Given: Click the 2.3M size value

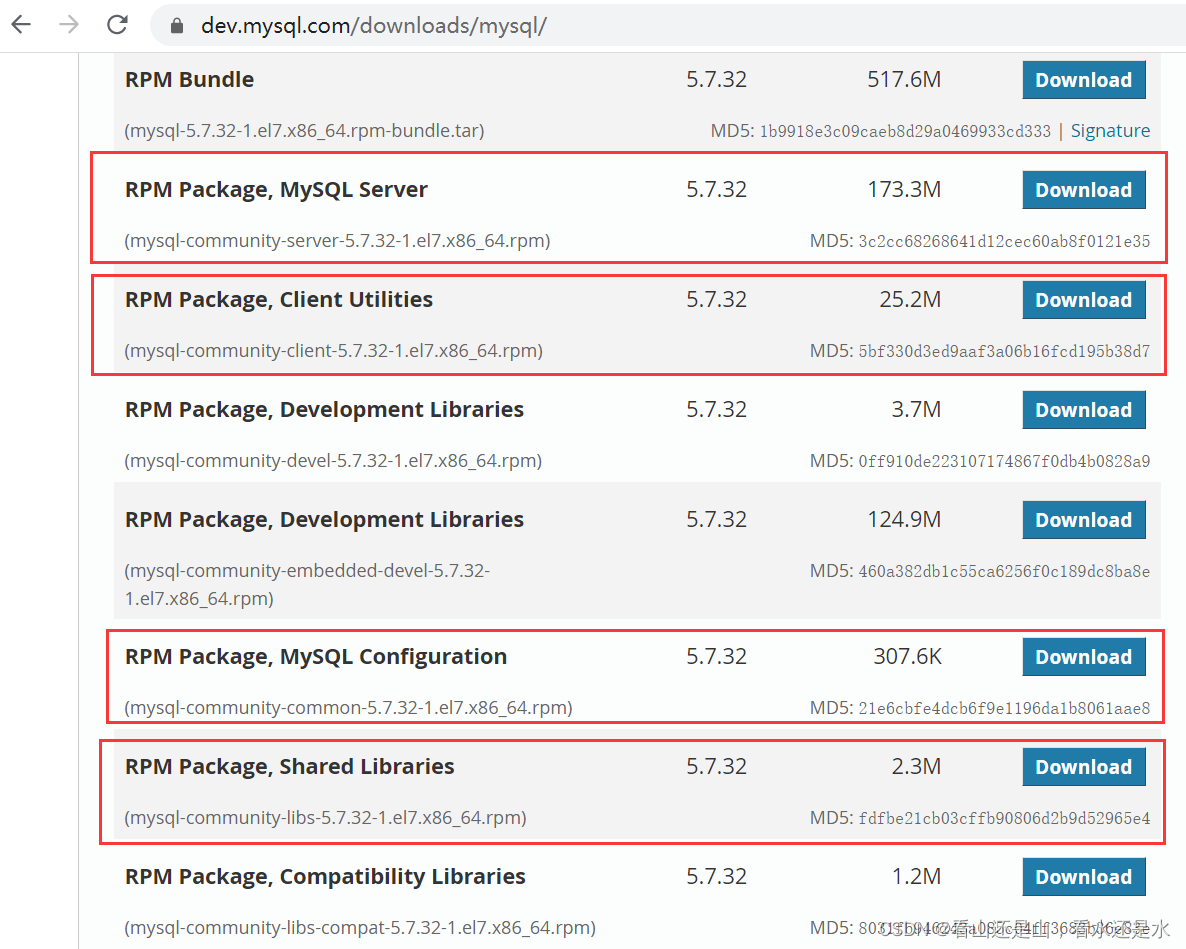Looking at the screenshot, I should pos(916,767).
